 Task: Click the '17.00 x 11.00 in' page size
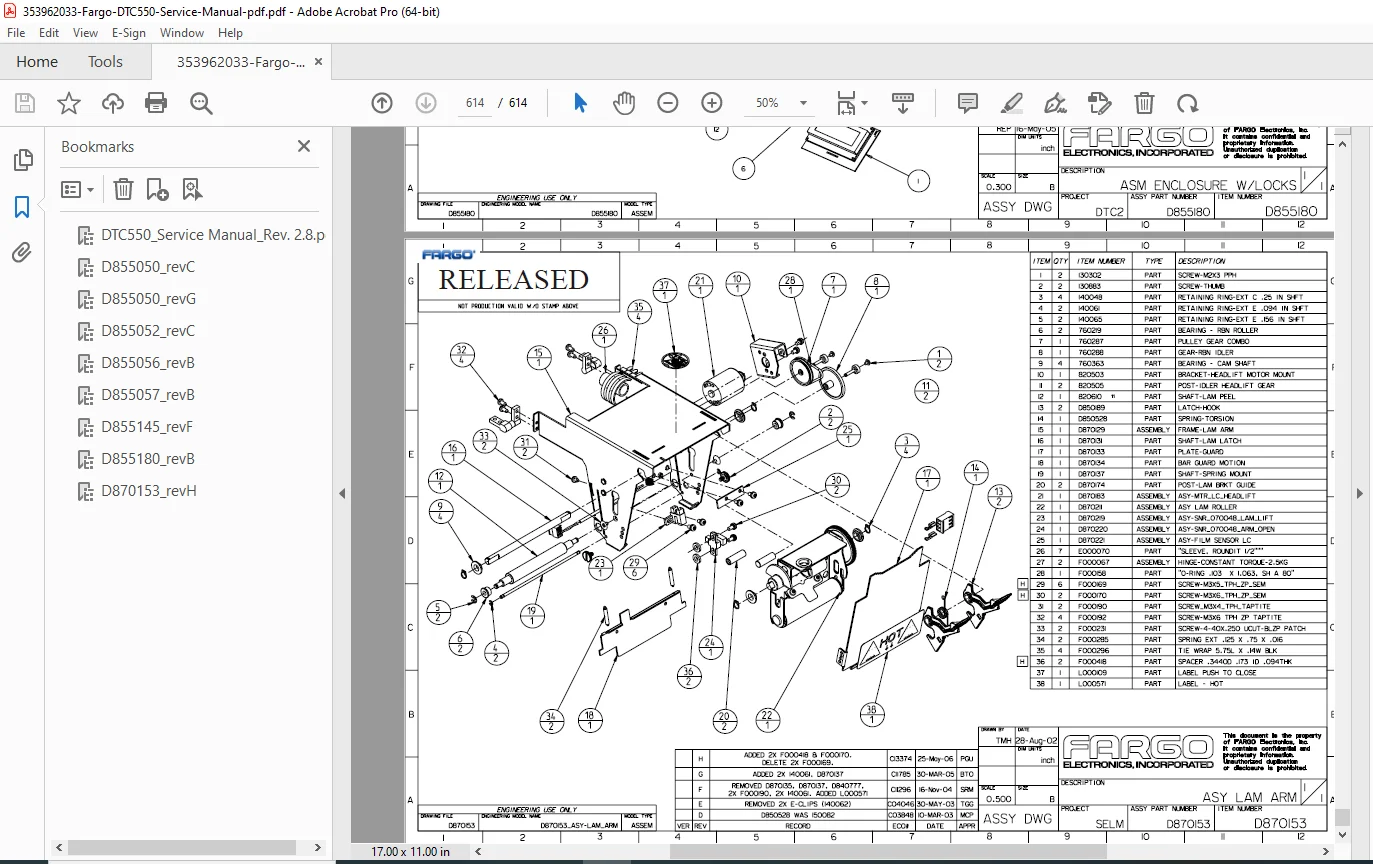(411, 852)
